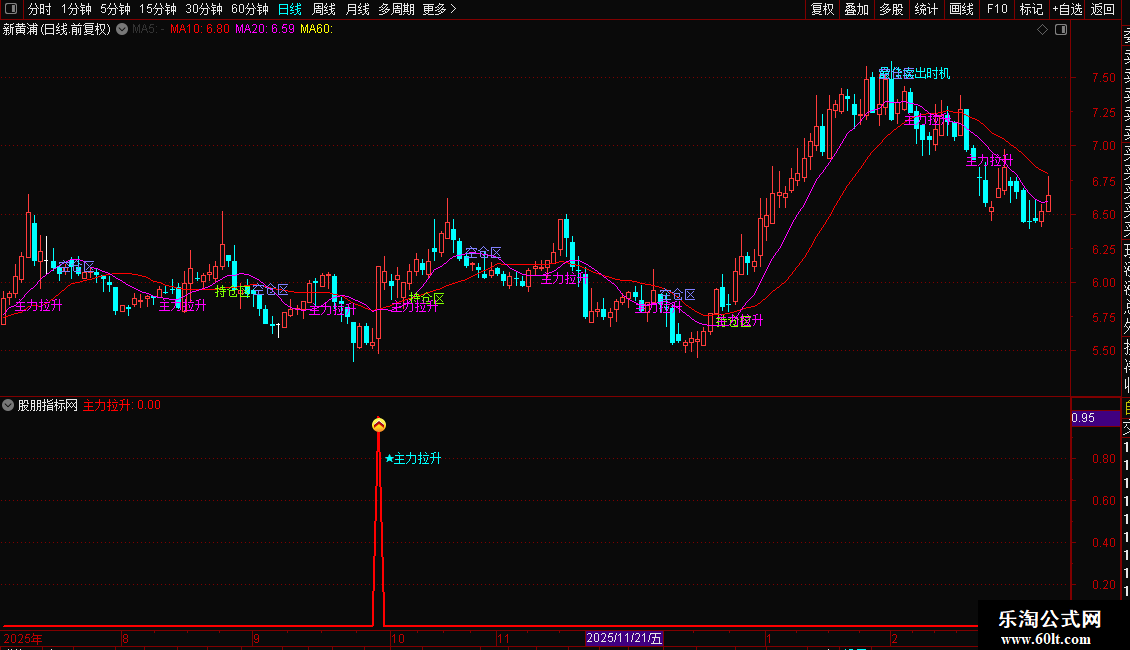The width and height of the screenshot is (1130, 650).
Task: Click the diamond icon above price axis
Action: 1042,30
